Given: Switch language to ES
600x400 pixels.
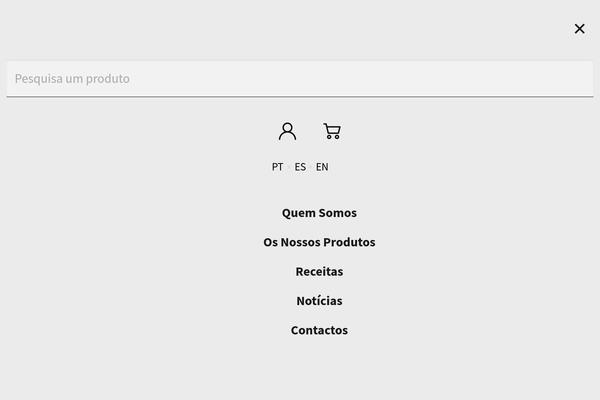Looking at the screenshot, I should pyautogui.click(x=300, y=167).
